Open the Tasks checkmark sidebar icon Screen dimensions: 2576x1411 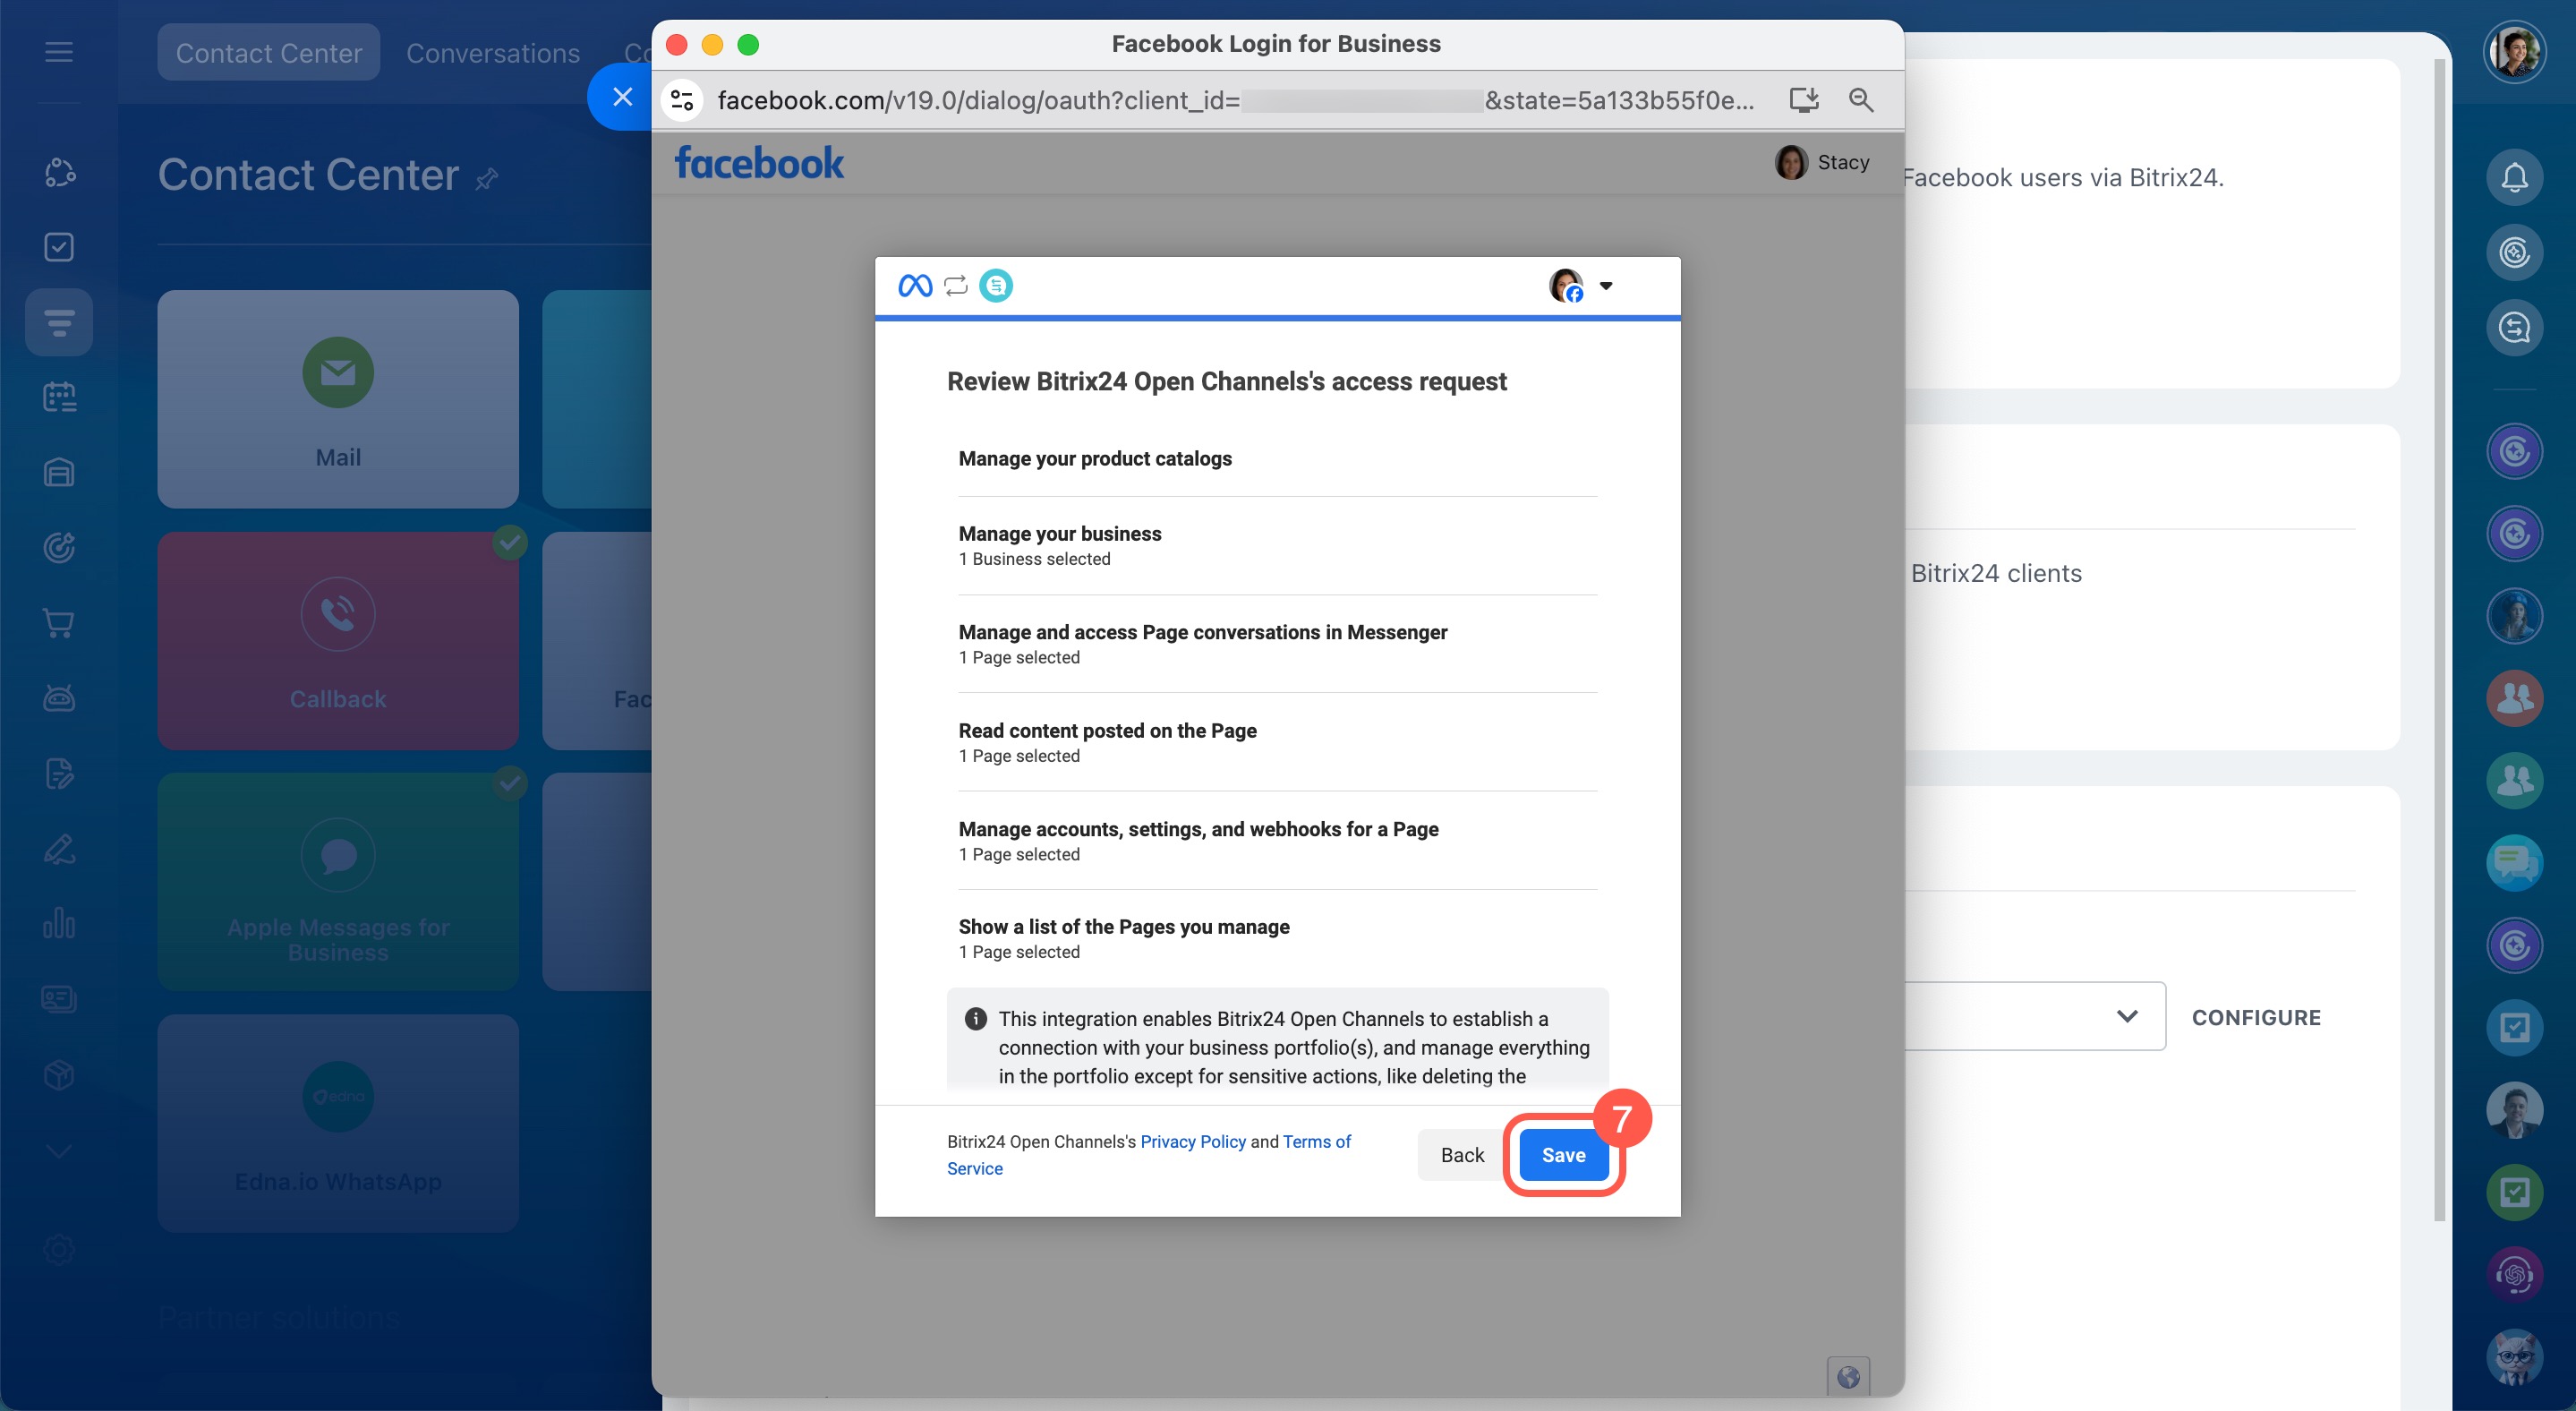coord(59,247)
